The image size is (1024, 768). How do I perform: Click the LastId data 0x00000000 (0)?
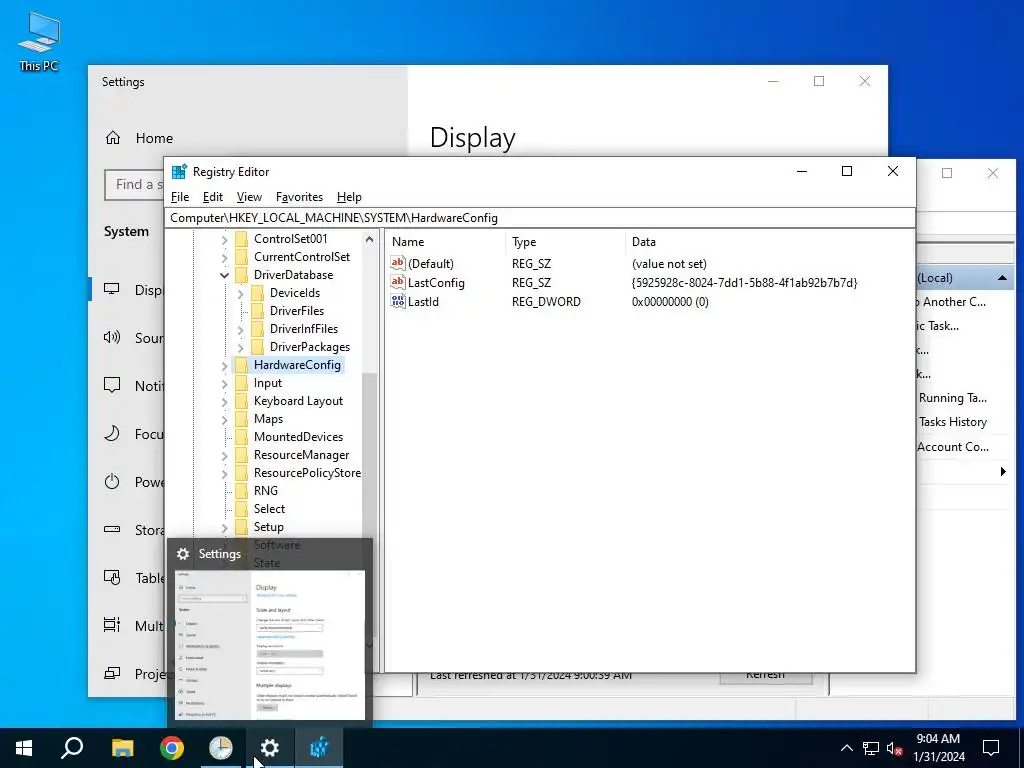pyautogui.click(x=670, y=302)
